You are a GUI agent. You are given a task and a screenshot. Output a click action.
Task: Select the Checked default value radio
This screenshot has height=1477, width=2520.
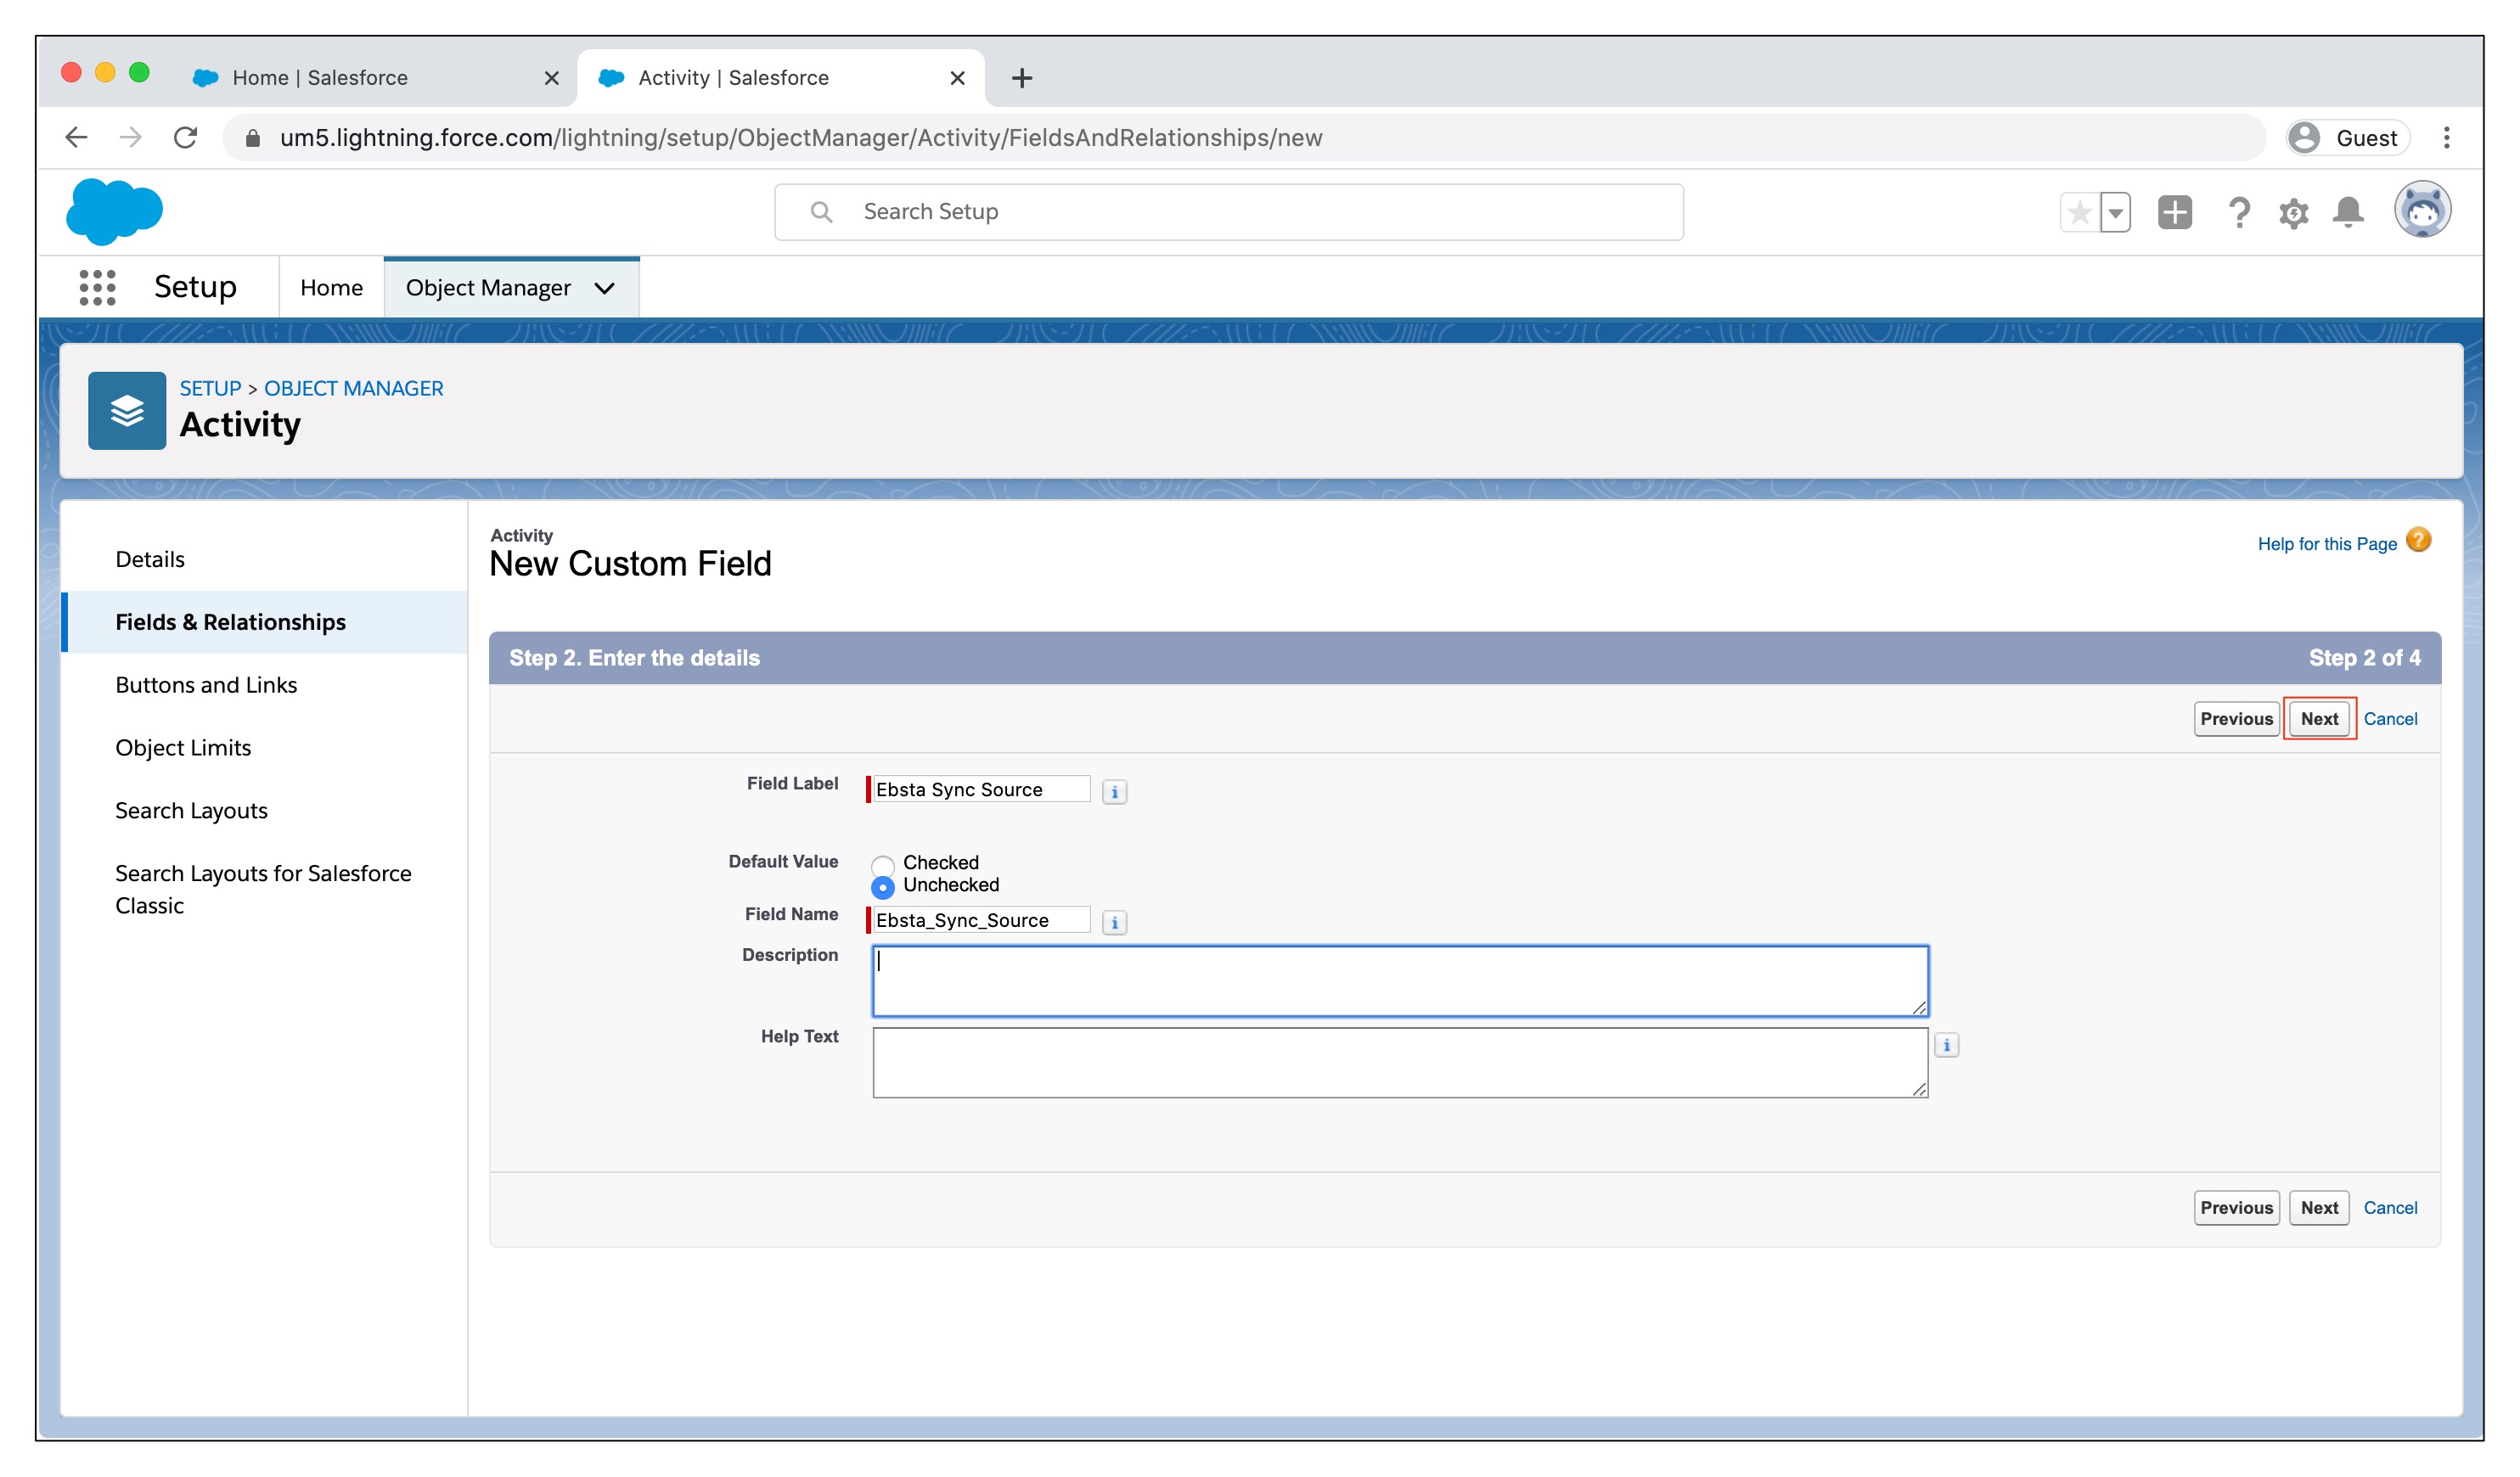coord(882,865)
